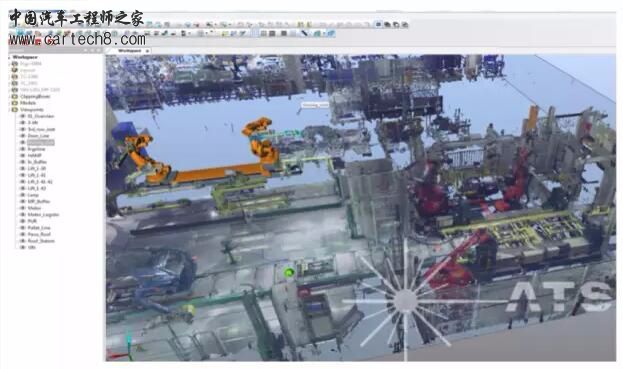The width and height of the screenshot is (623, 369).
Task: Click the black diagonal line tool icon
Action: (304, 34)
